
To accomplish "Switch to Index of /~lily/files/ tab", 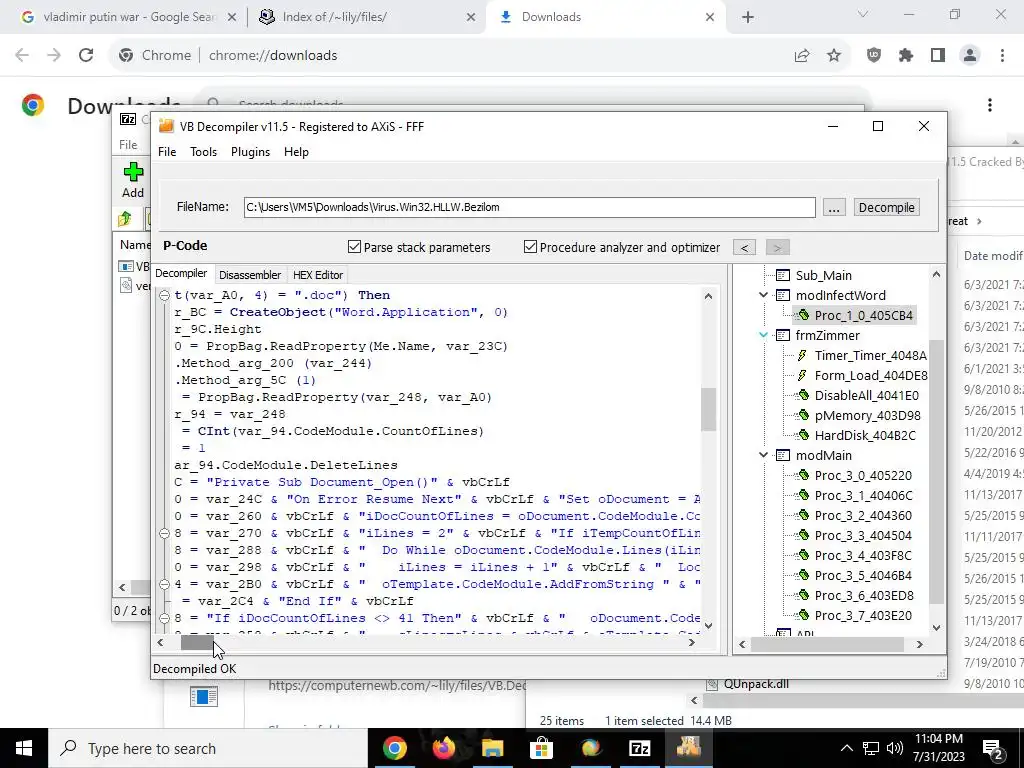I will click(x=365, y=17).
